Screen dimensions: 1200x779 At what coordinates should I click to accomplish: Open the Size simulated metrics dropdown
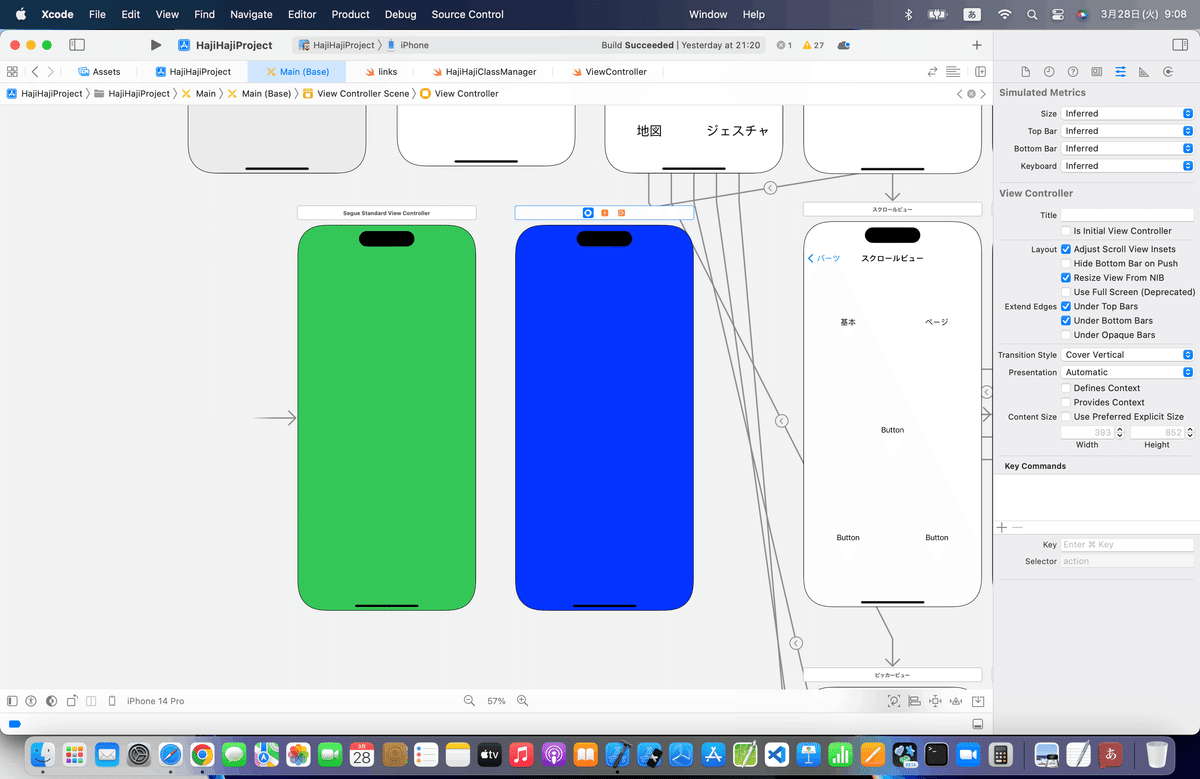(1127, 114)
